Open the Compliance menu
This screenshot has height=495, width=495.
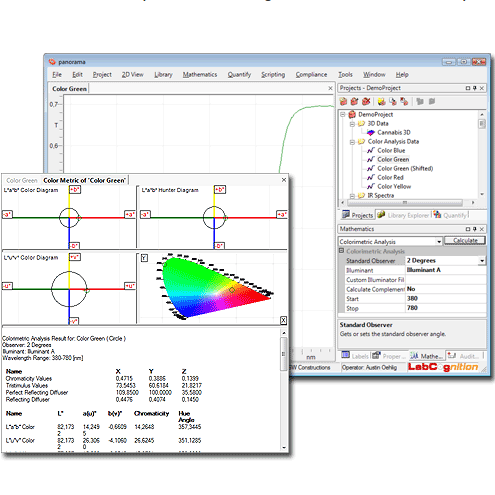pyautogui.click(x=311, y=75)
